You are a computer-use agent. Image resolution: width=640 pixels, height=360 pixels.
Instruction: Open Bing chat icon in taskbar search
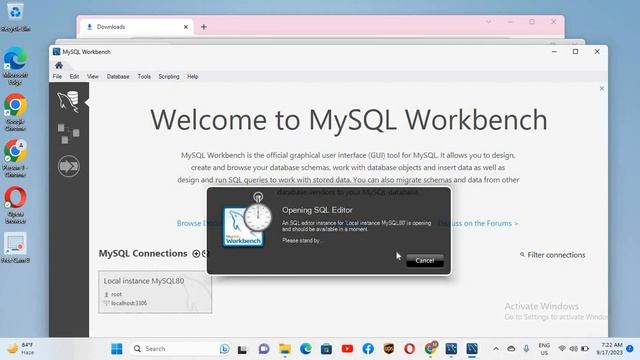pos(224,349)
